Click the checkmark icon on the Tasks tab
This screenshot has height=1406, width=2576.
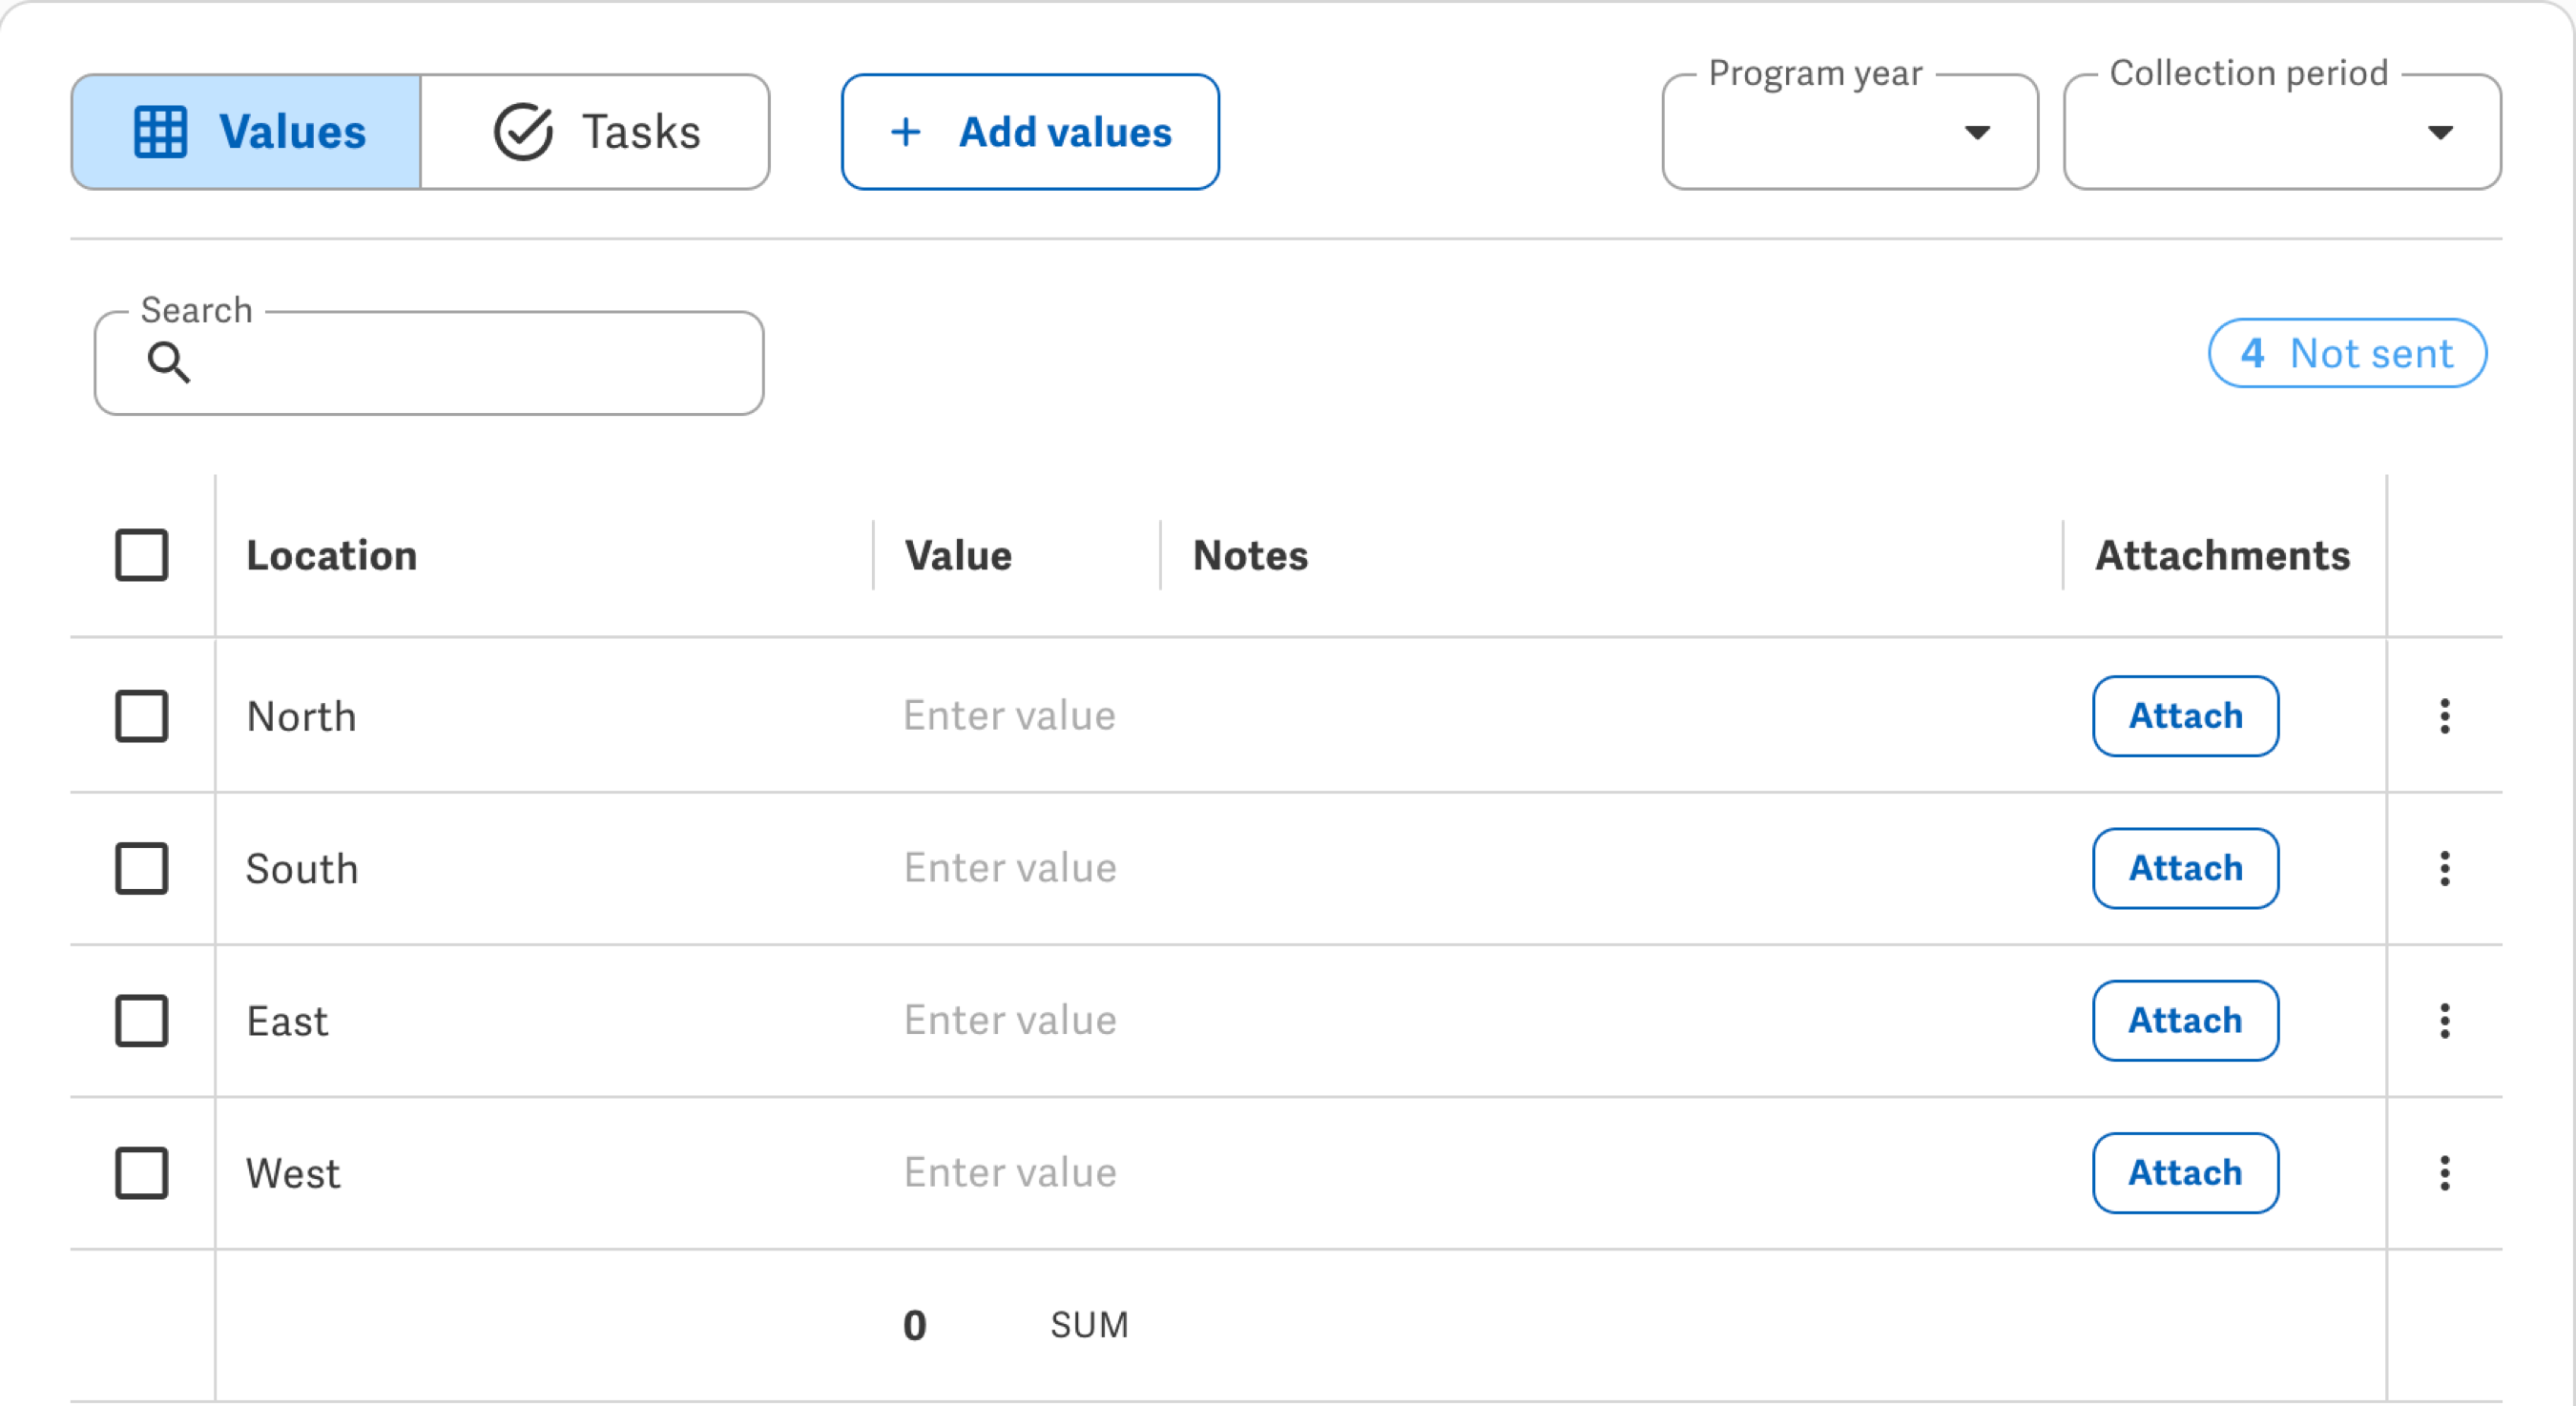click(525, 131)
